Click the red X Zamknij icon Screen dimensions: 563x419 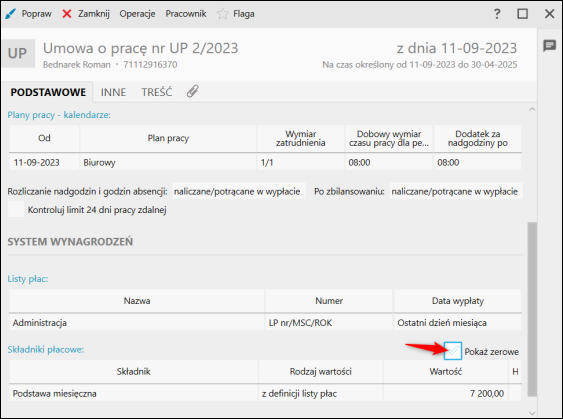click(67, 14)
